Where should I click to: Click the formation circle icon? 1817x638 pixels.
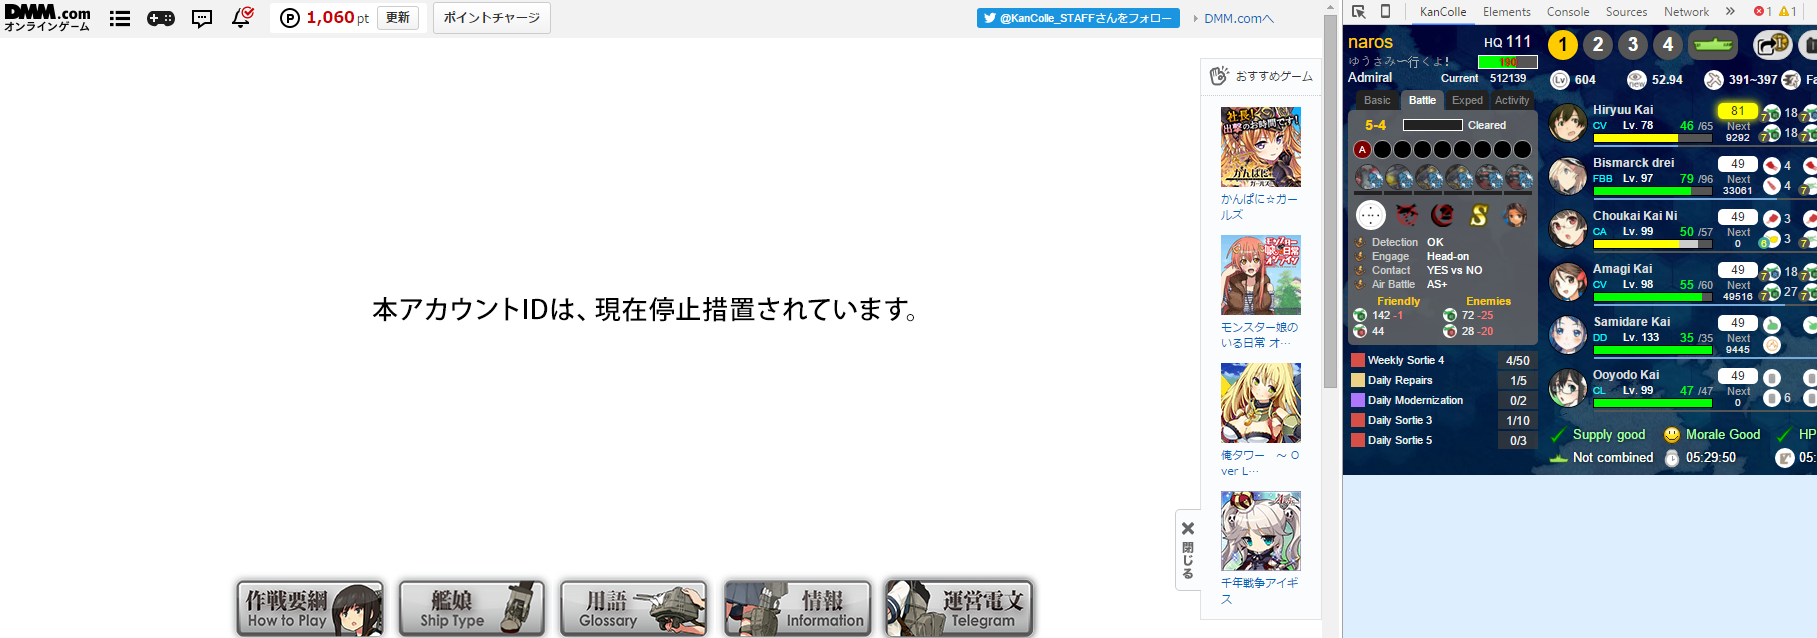tap(1370, 215)
